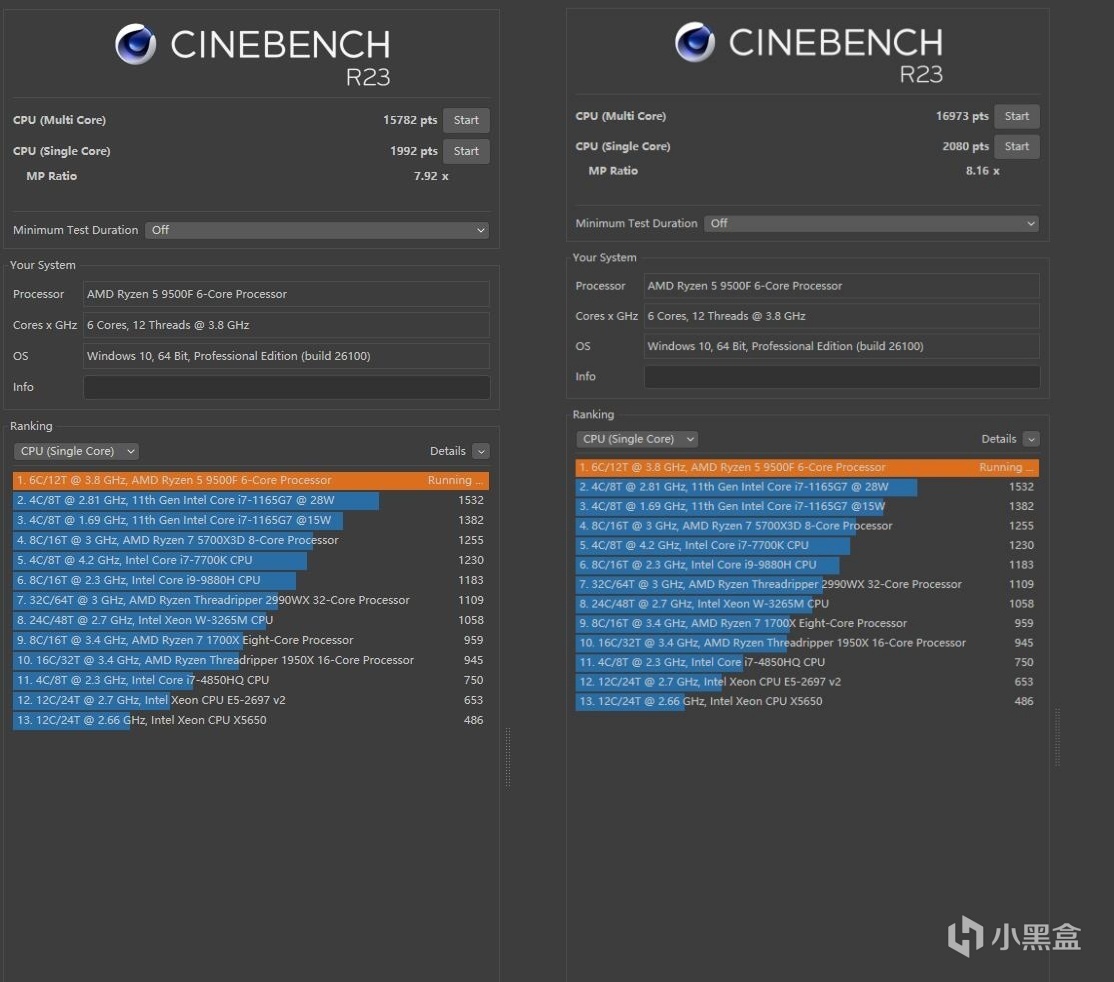The image size is (1114, 982).
Task: Select i7-1165G7 @ 28W row, right window
Action: click(x=807, y=487)
